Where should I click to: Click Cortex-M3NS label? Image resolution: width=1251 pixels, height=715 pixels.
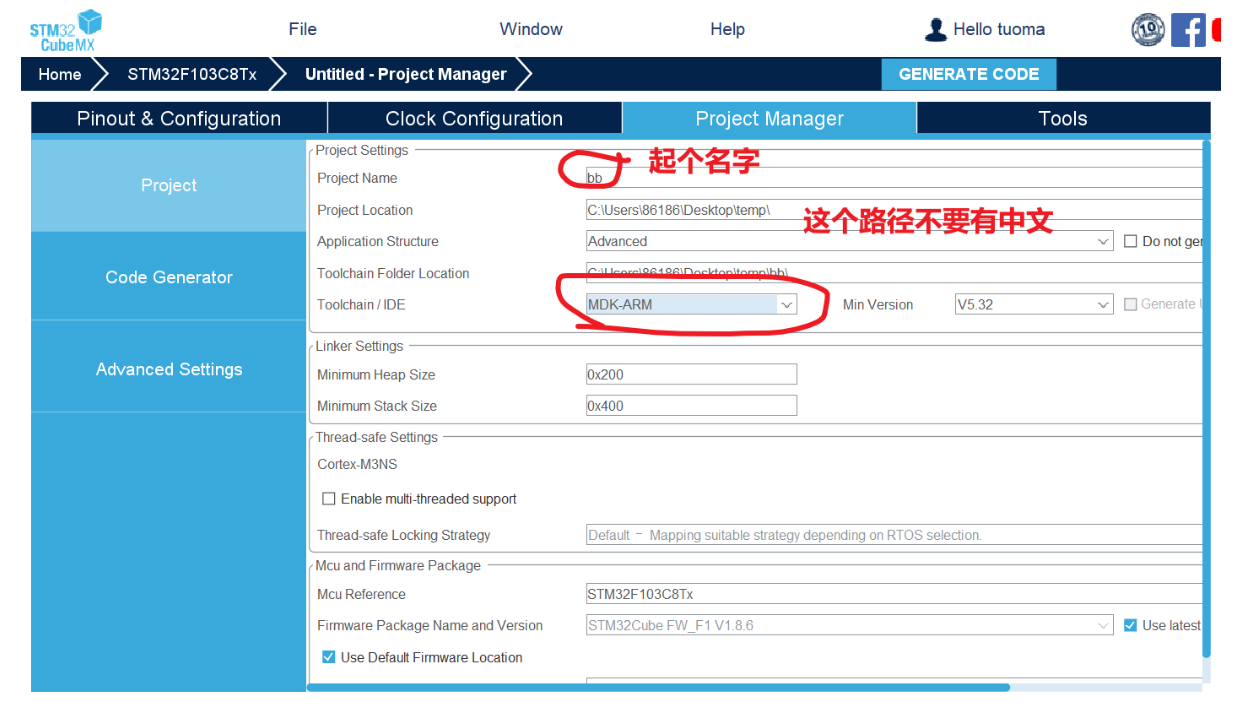click(357, 464)
